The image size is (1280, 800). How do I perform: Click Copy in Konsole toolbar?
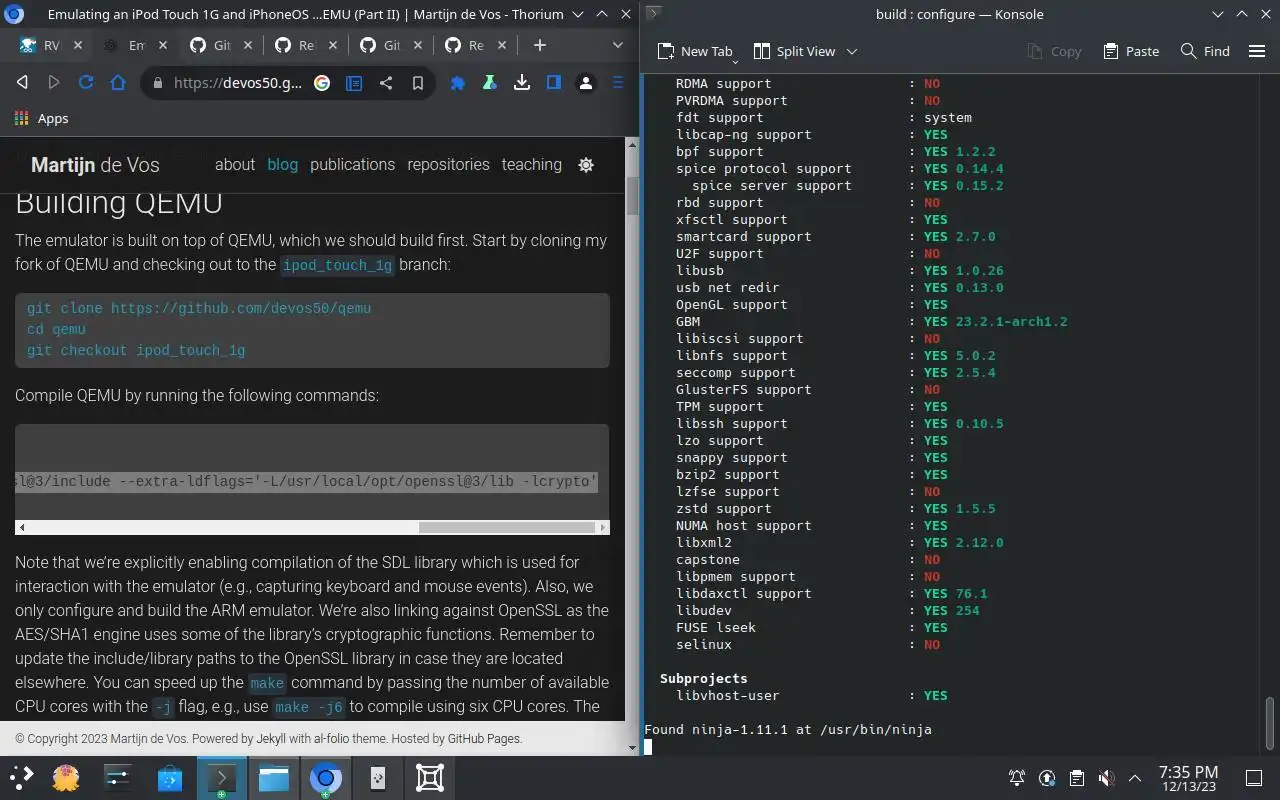[x=1055, y=51]
